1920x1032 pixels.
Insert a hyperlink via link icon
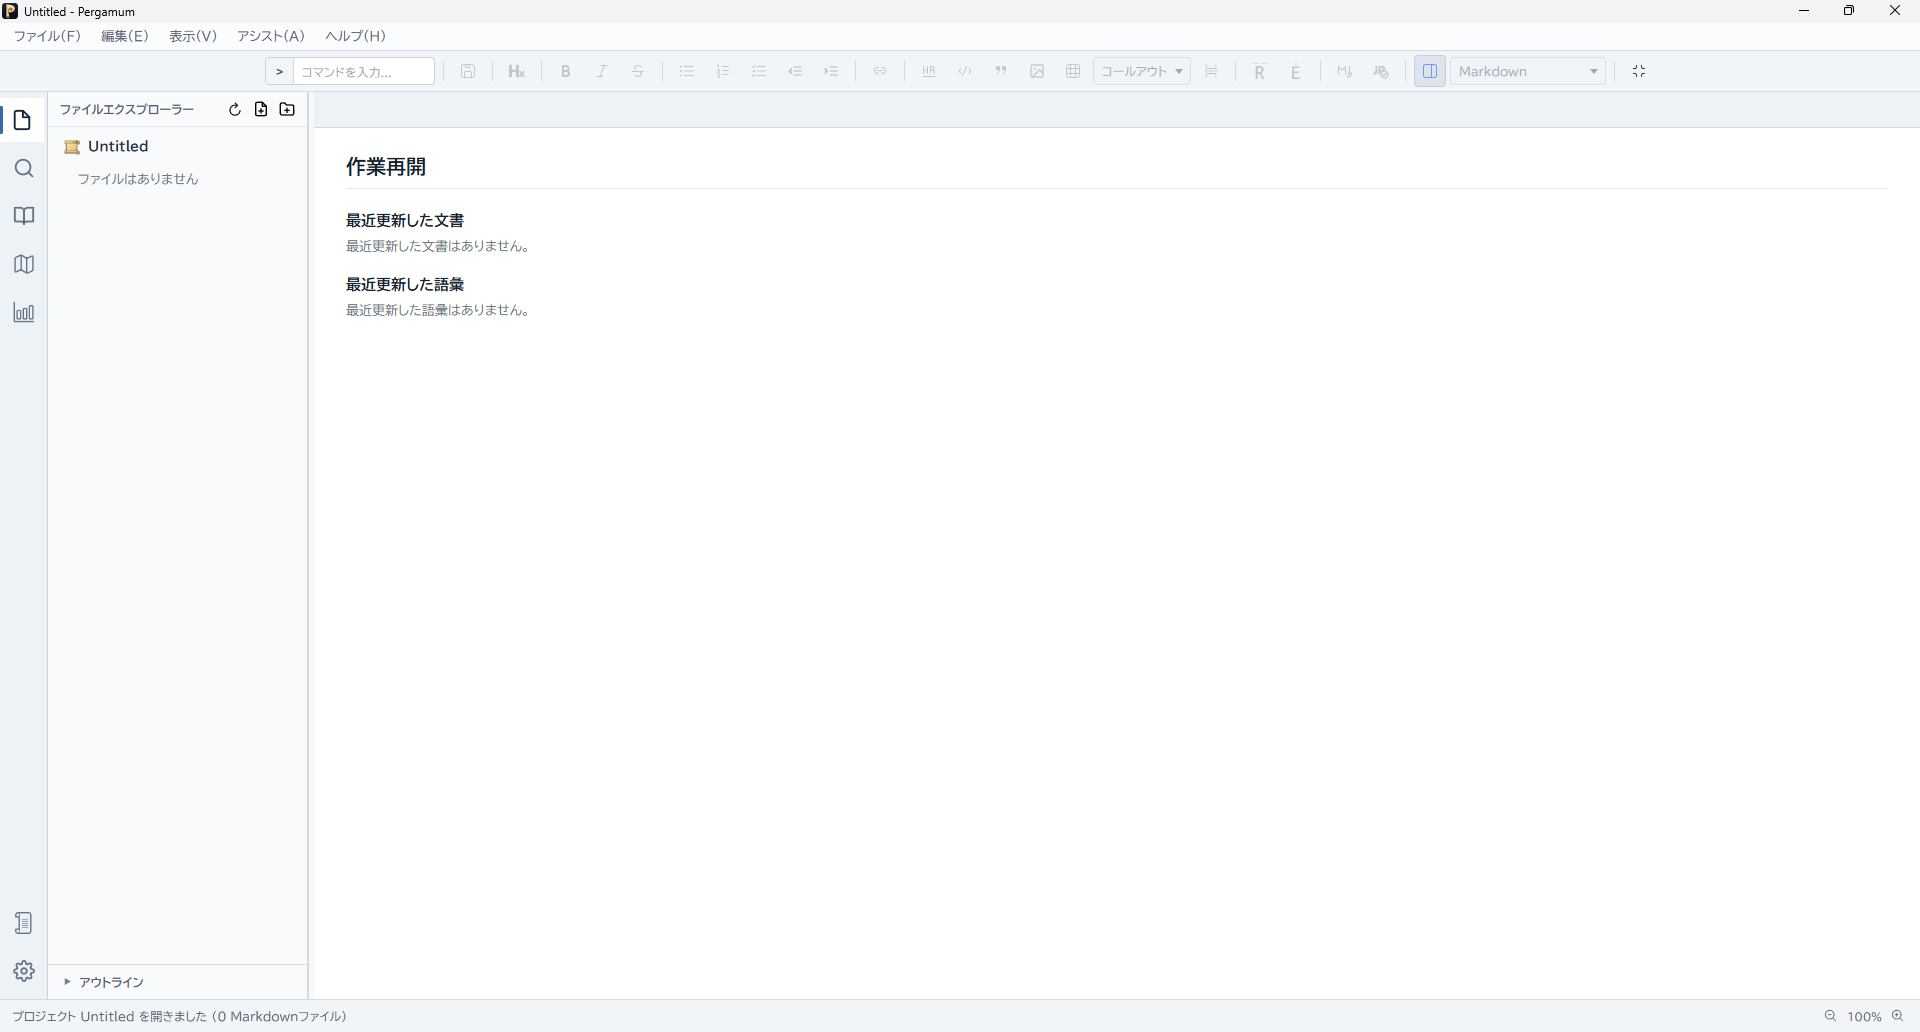coord(880,71)
